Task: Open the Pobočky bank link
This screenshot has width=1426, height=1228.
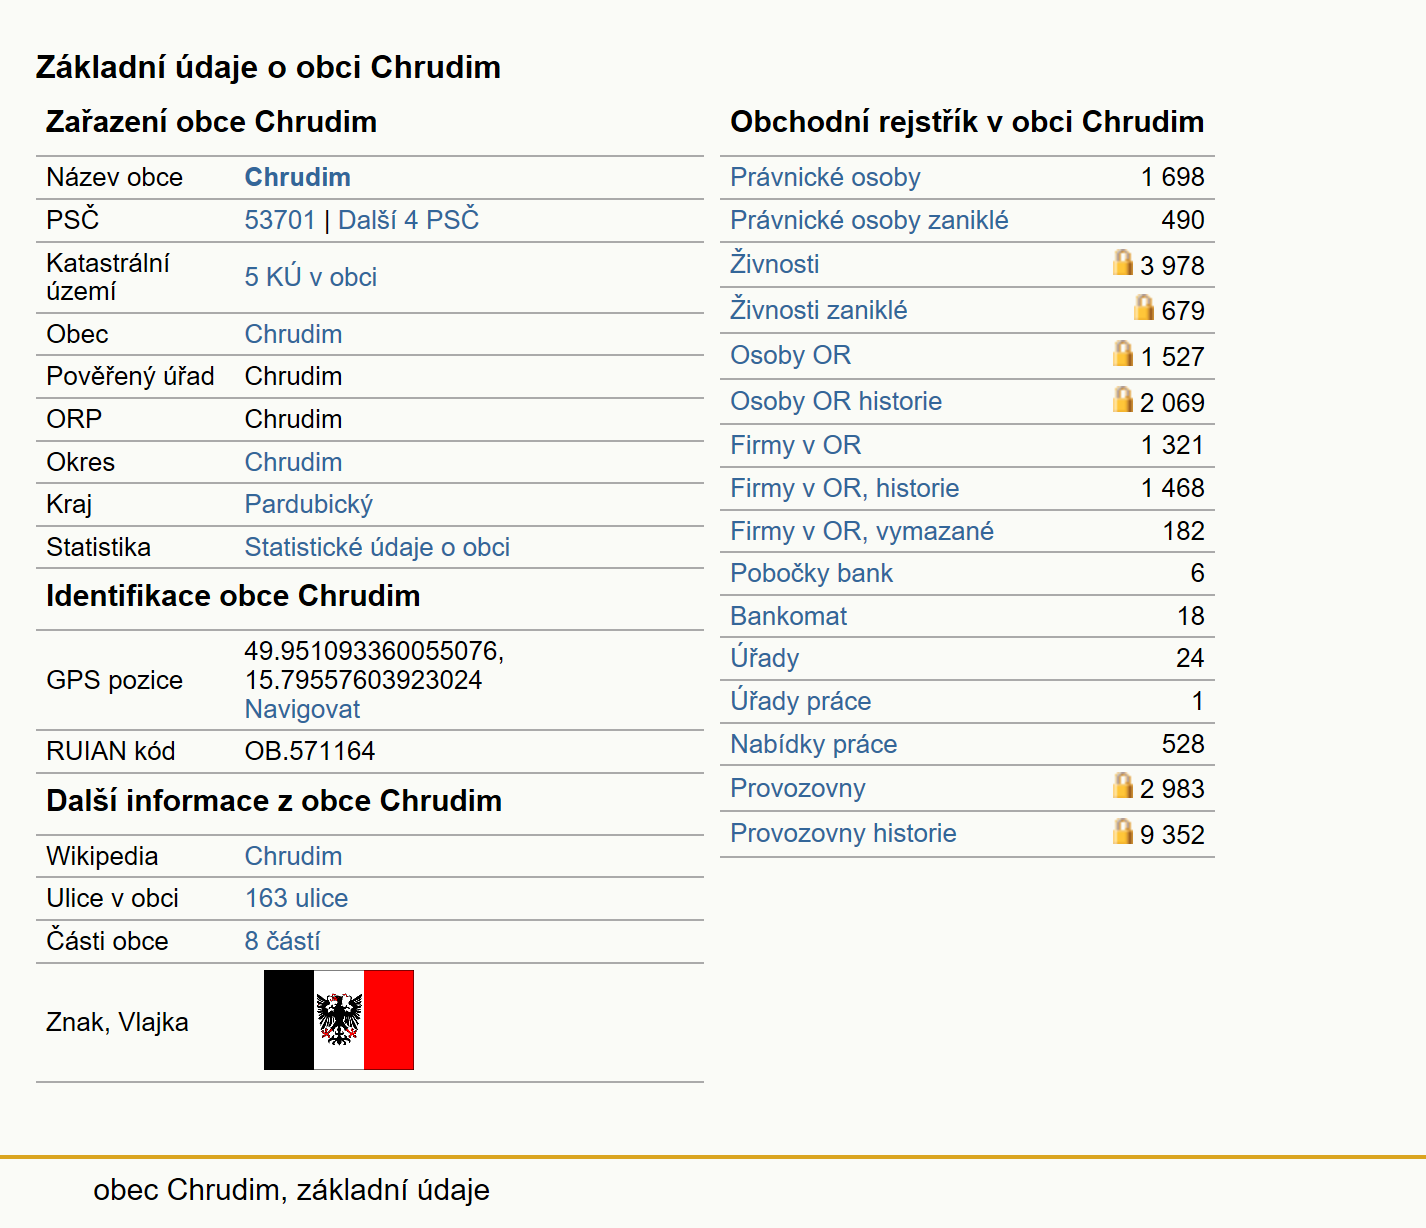Action: (x=811, y=573)
